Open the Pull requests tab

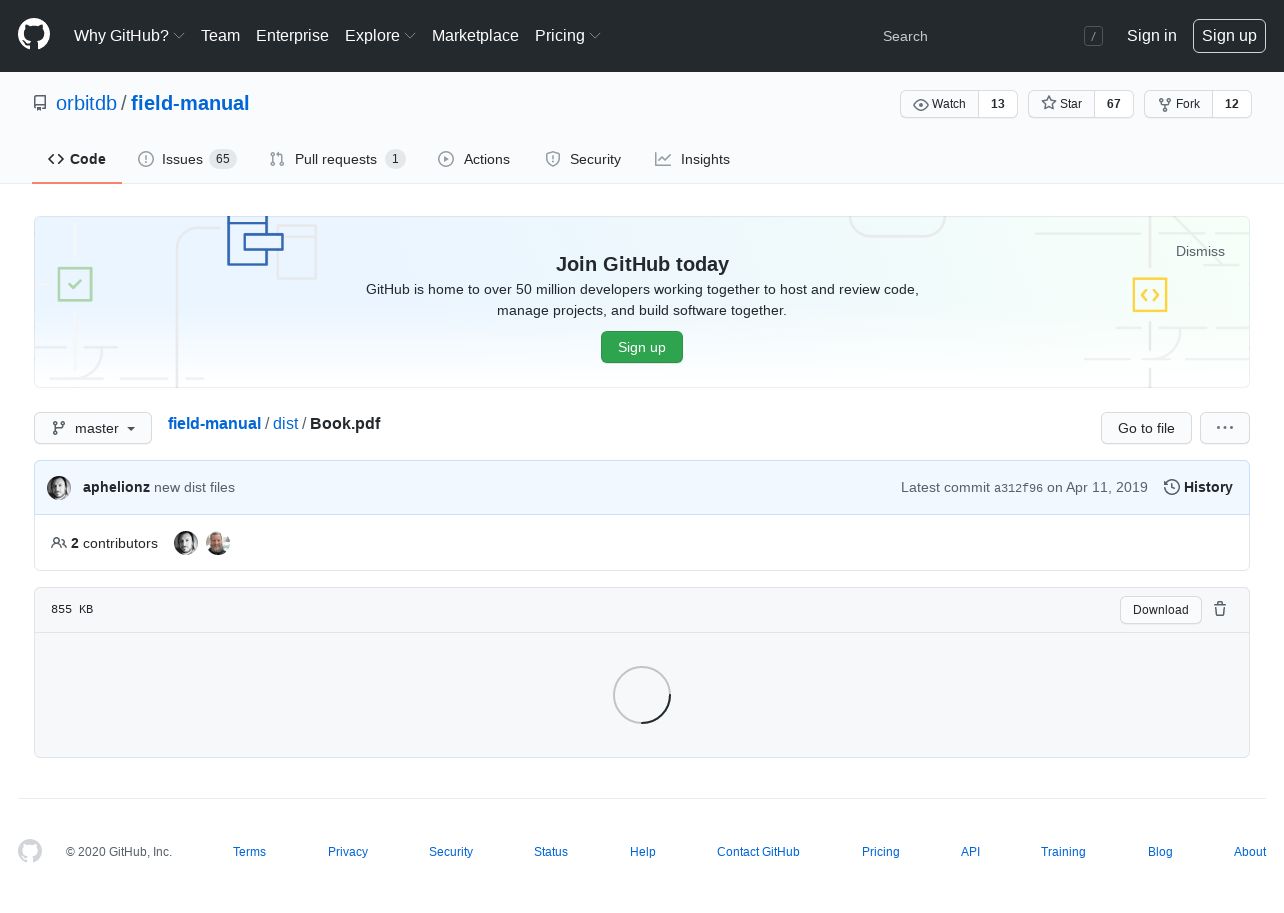pyautogui.click(x=337, y=159)
